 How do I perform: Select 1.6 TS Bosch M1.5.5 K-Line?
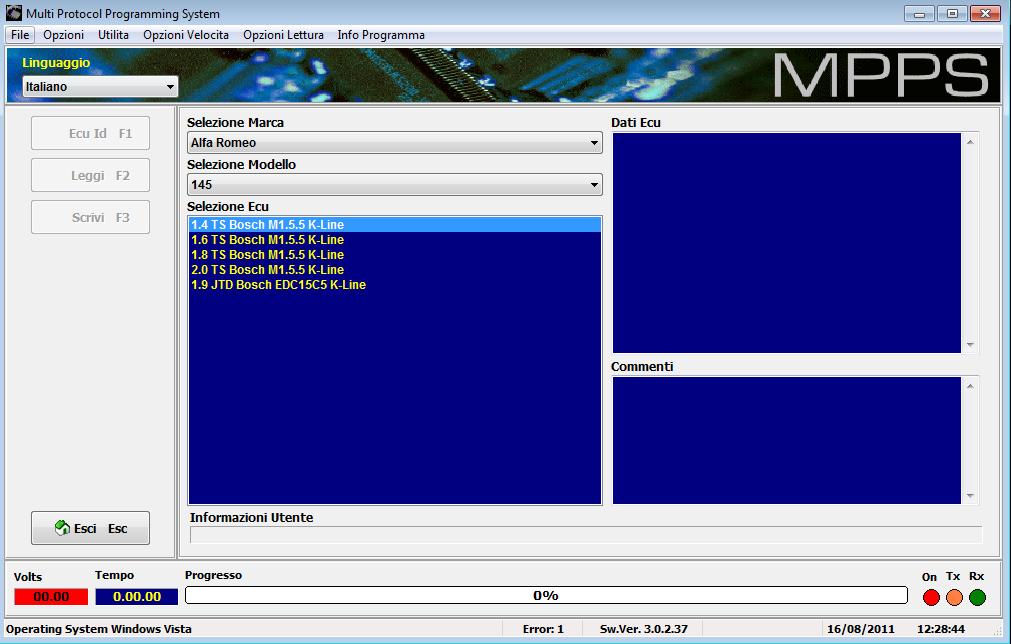[395, 240]
